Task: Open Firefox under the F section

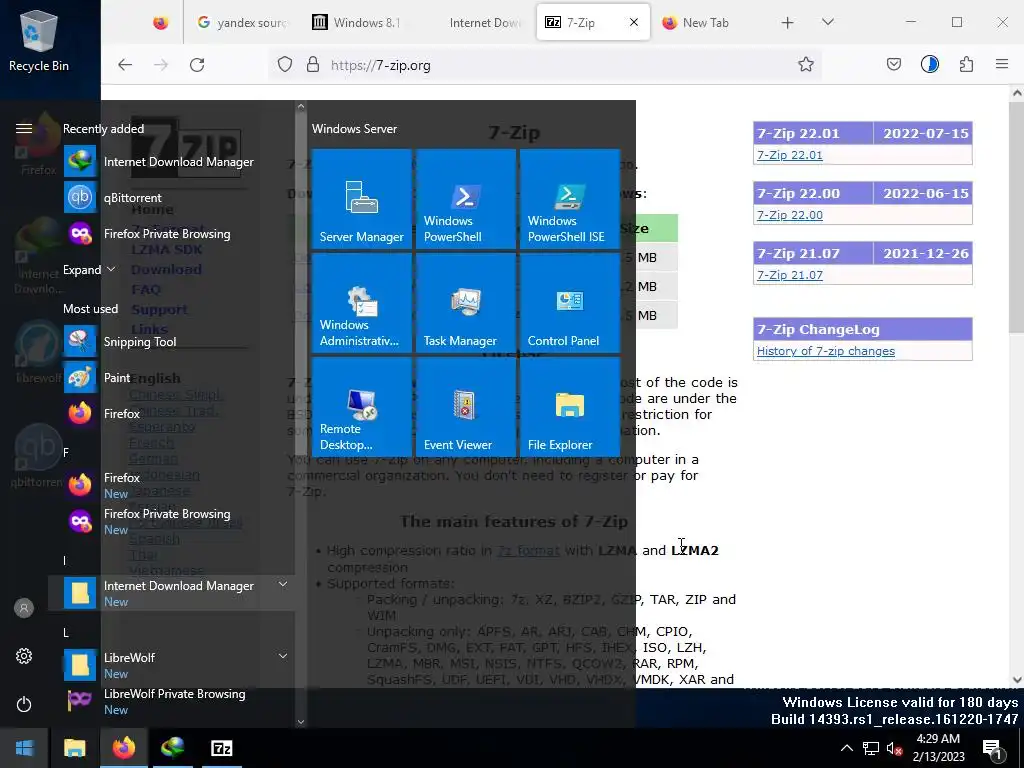Action: pyautogui.click(x=171, y=485)
